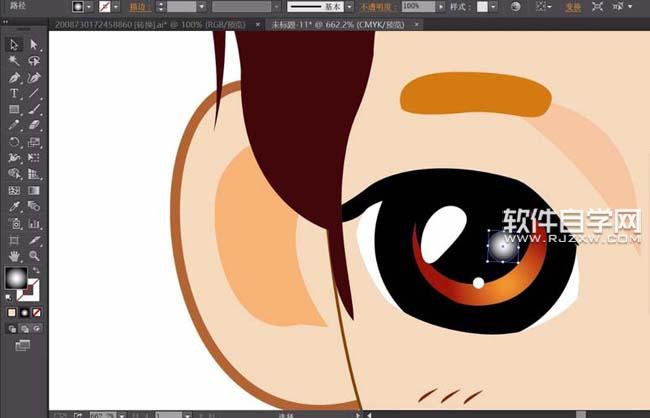This screenshot has height=418, width=650.
Task: Select the Direct Selection tool
Action: pos(33,45)
